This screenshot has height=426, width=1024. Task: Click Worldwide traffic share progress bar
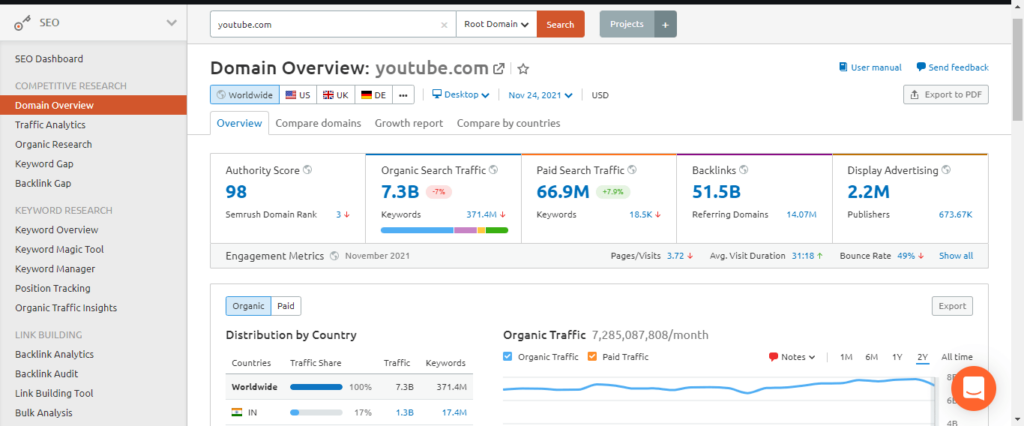click(316, 387)
